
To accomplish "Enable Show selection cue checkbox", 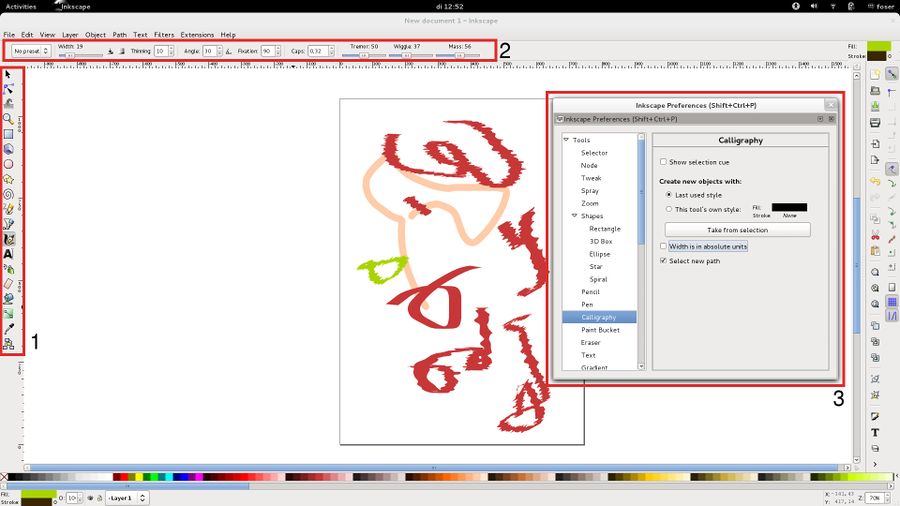I will pos(664,162).
